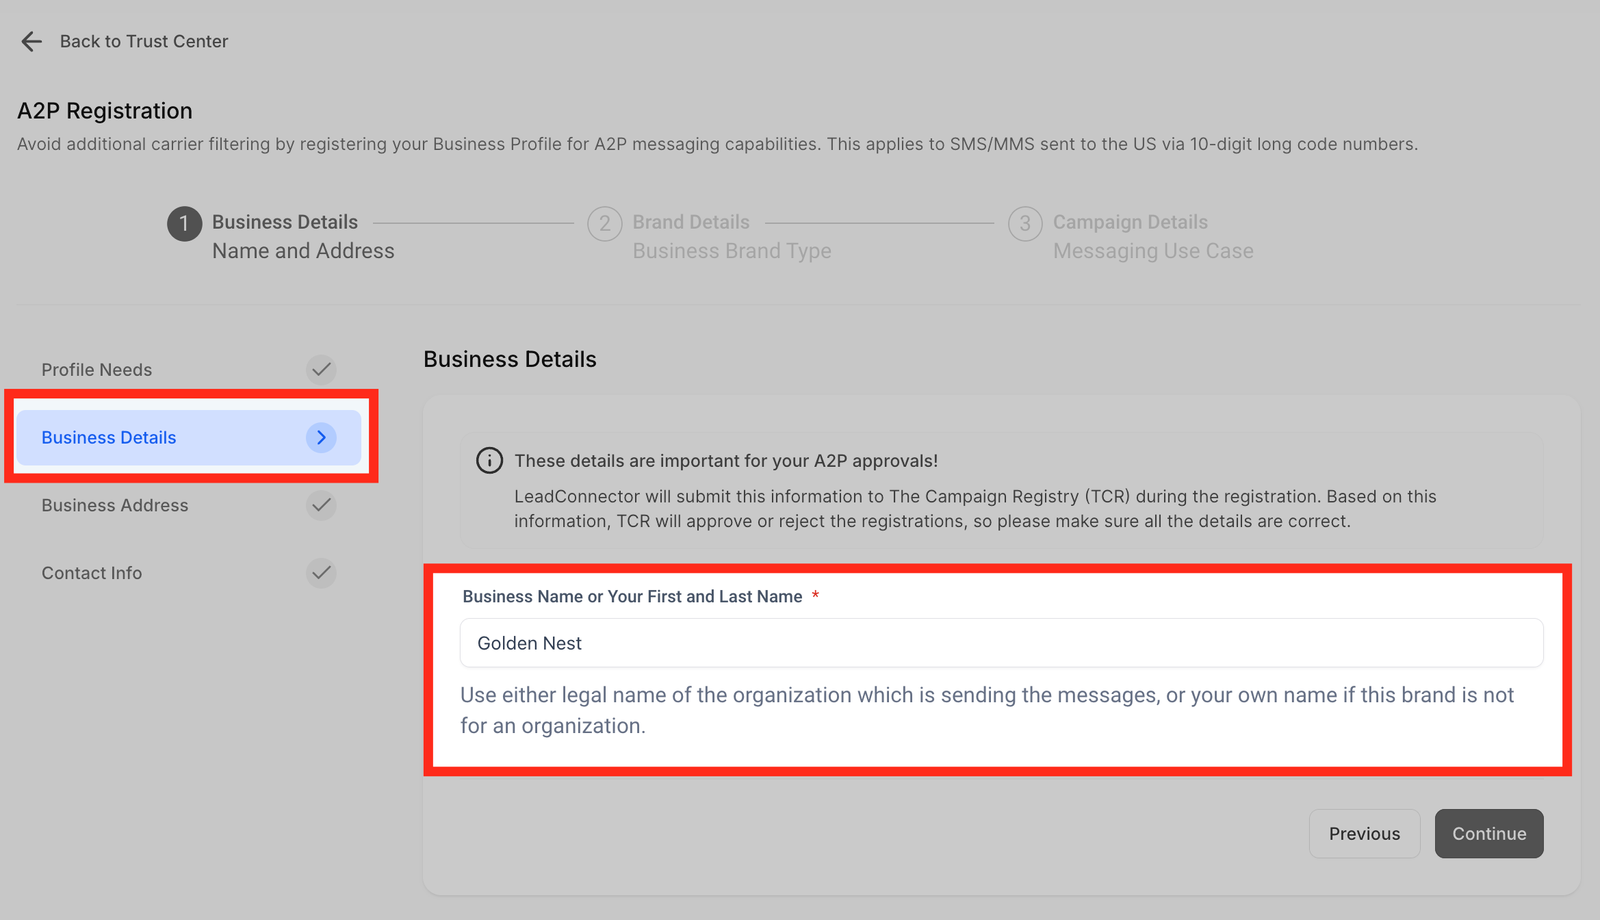Open the Back to Trust Center link
The height and width of the screenshot is (920, 1600).
tap(143, 41)
